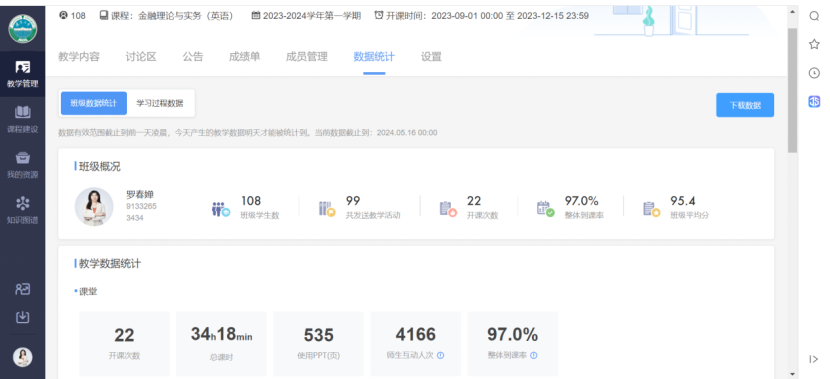Open 知识图谱 in the sidebar
Screen dimensions: 830x379
(x=22, y=211)
